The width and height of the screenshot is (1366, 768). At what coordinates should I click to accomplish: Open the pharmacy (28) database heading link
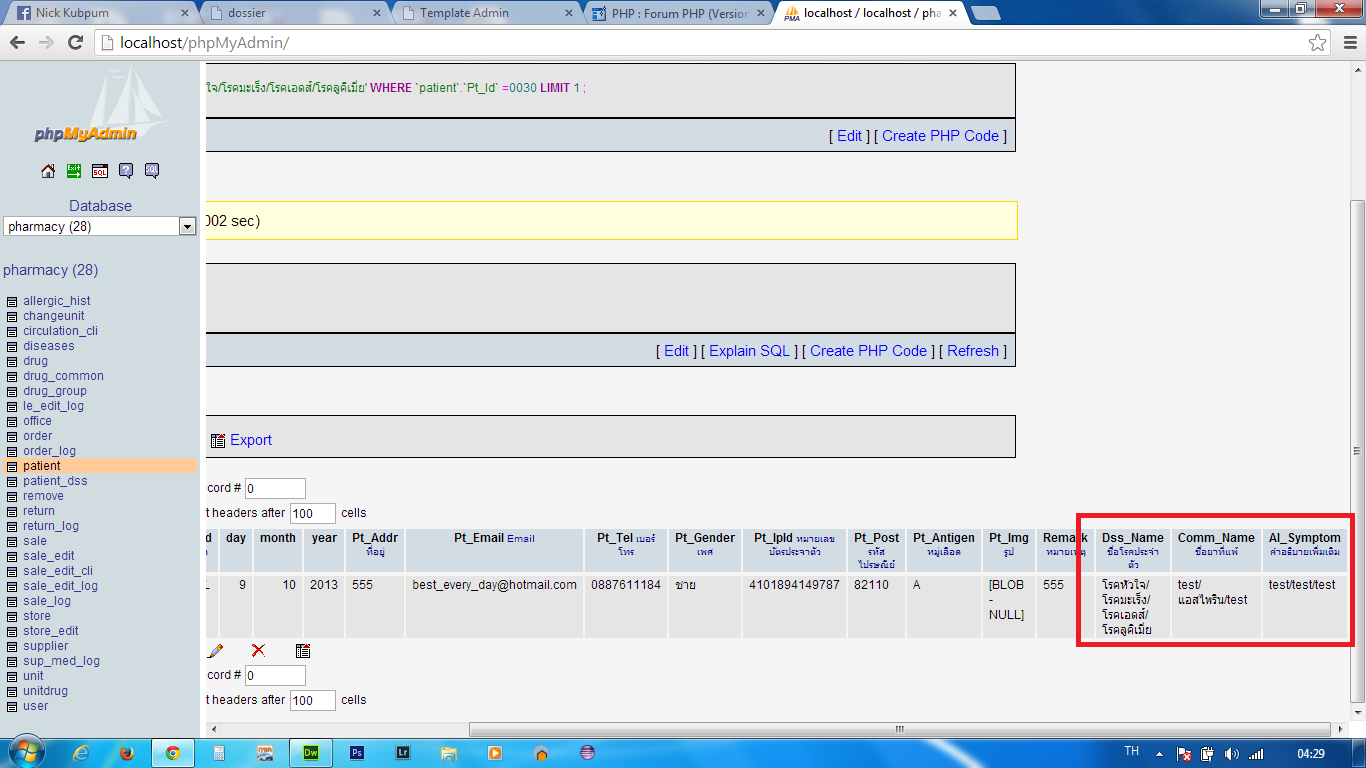(x=51, y=270)
